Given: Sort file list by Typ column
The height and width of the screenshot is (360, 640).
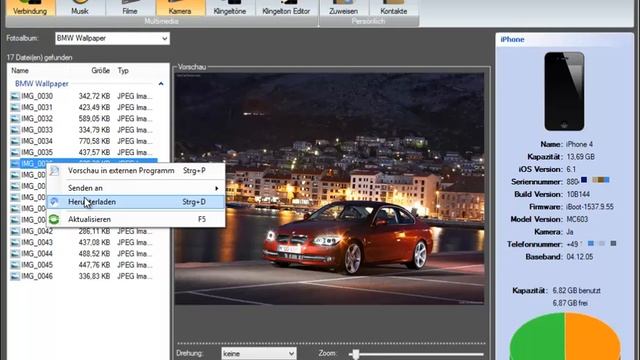Looking at the screenshot, I should [123, 71].
